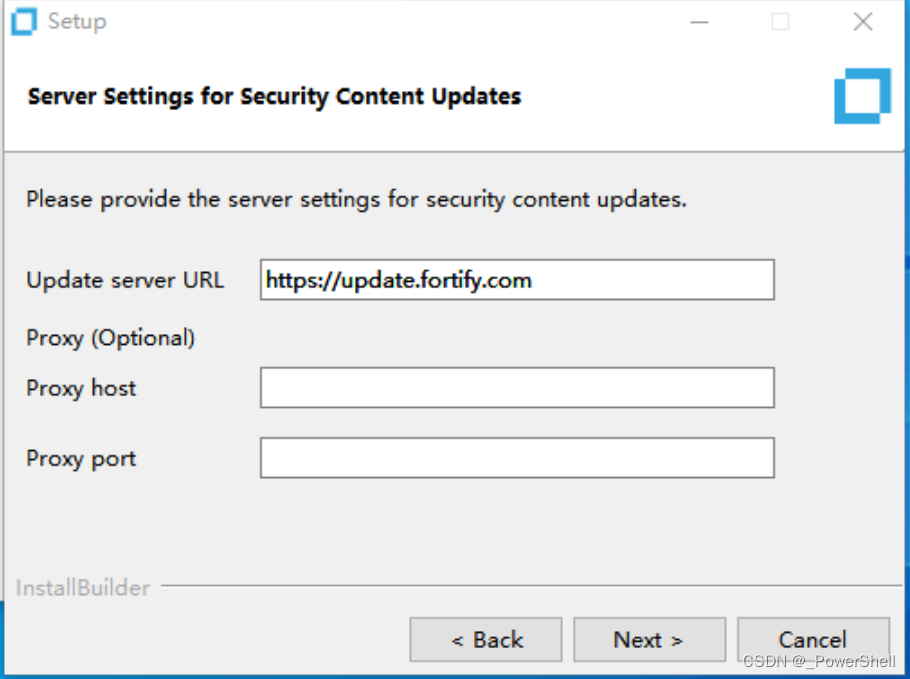Close the Setup window
The height and width of the screenshot is (679, 910).
tap(863, 22)
